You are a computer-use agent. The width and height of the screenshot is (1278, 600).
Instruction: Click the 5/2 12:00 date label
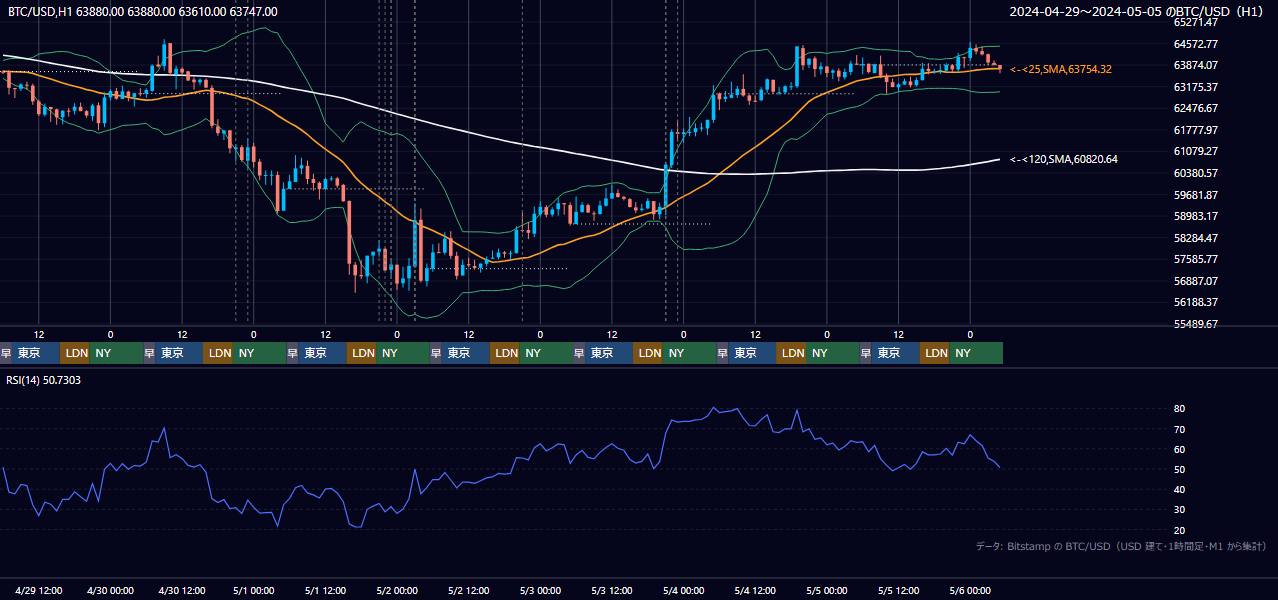tap(469, 590)
